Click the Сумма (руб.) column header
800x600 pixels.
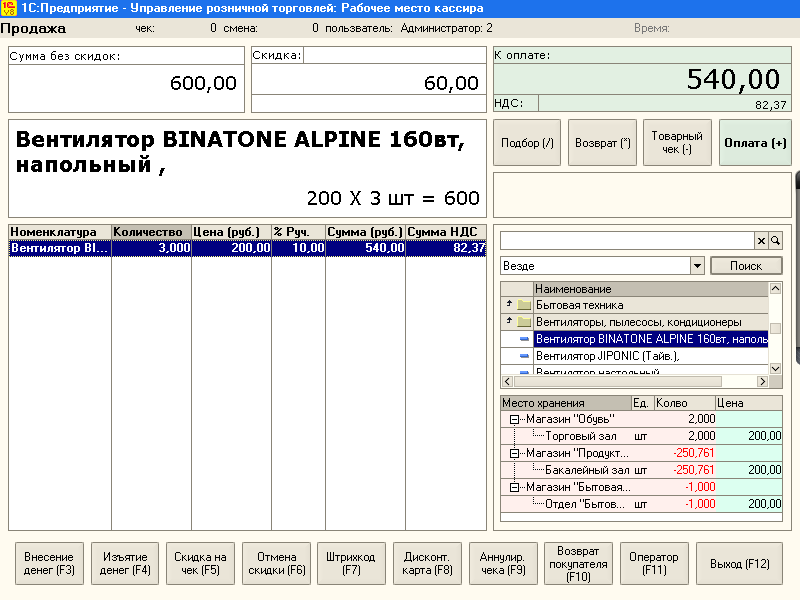pyautogui.click(x=365, y=232)
